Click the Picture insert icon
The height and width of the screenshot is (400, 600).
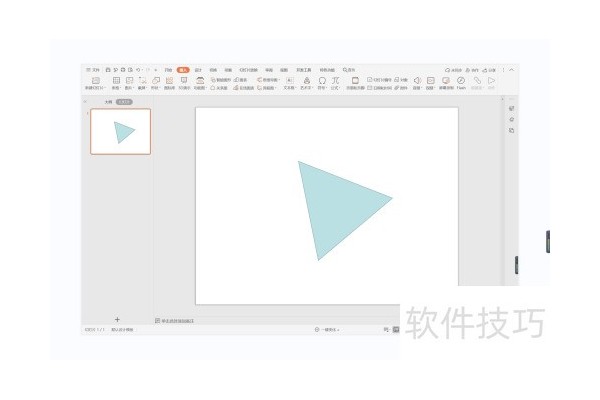click(129, 80)
